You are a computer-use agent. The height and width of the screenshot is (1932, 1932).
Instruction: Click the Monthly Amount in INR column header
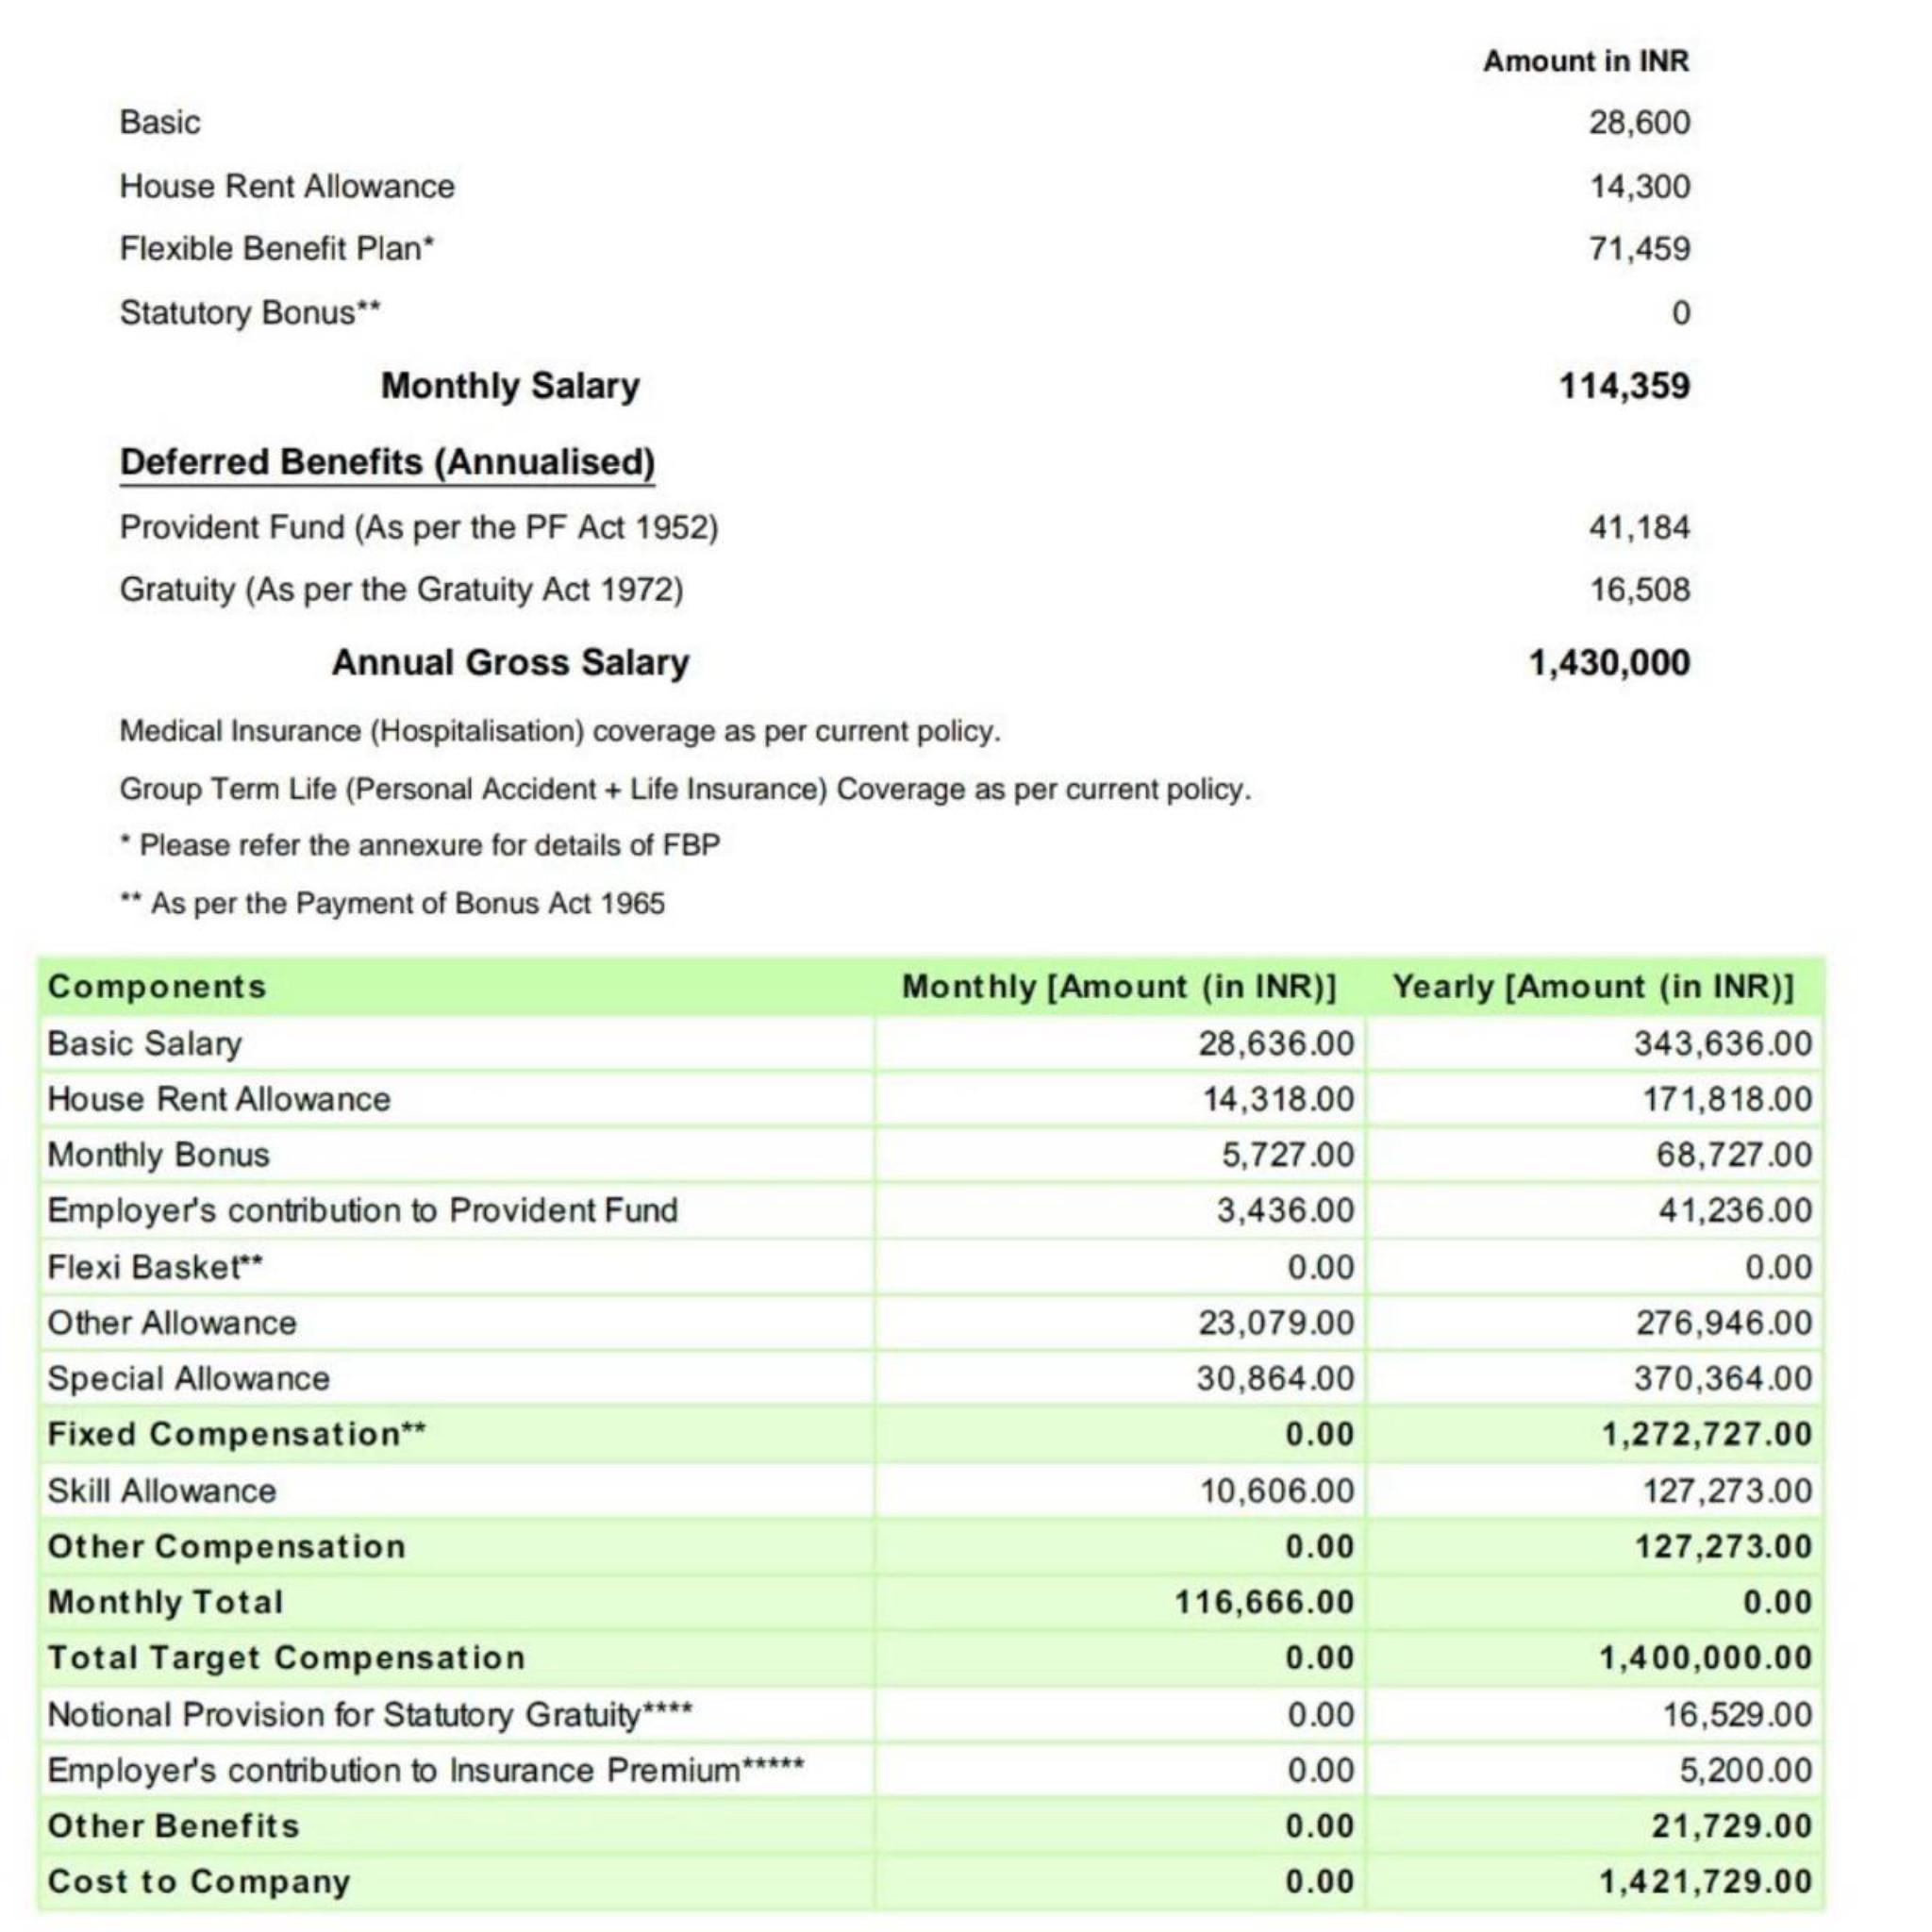coord(1119,986)
